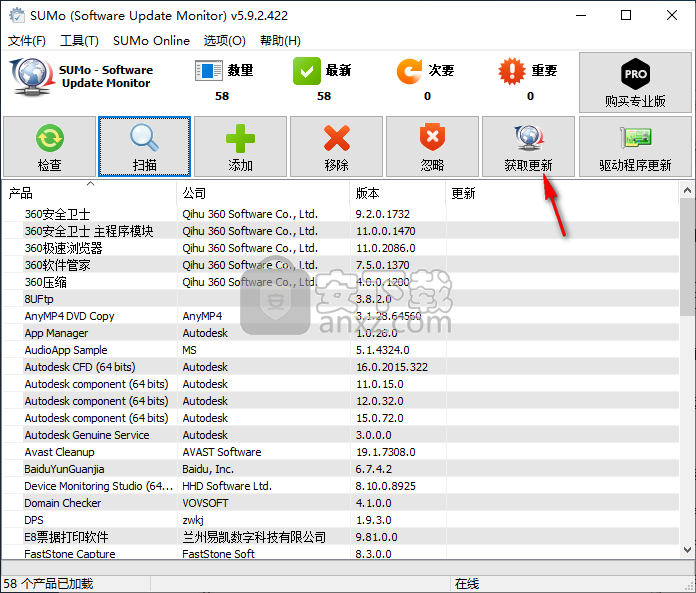Click the PRO 购买专业版 button
The height and width of the screenshot is (593, 696).
tap(635, 82)
